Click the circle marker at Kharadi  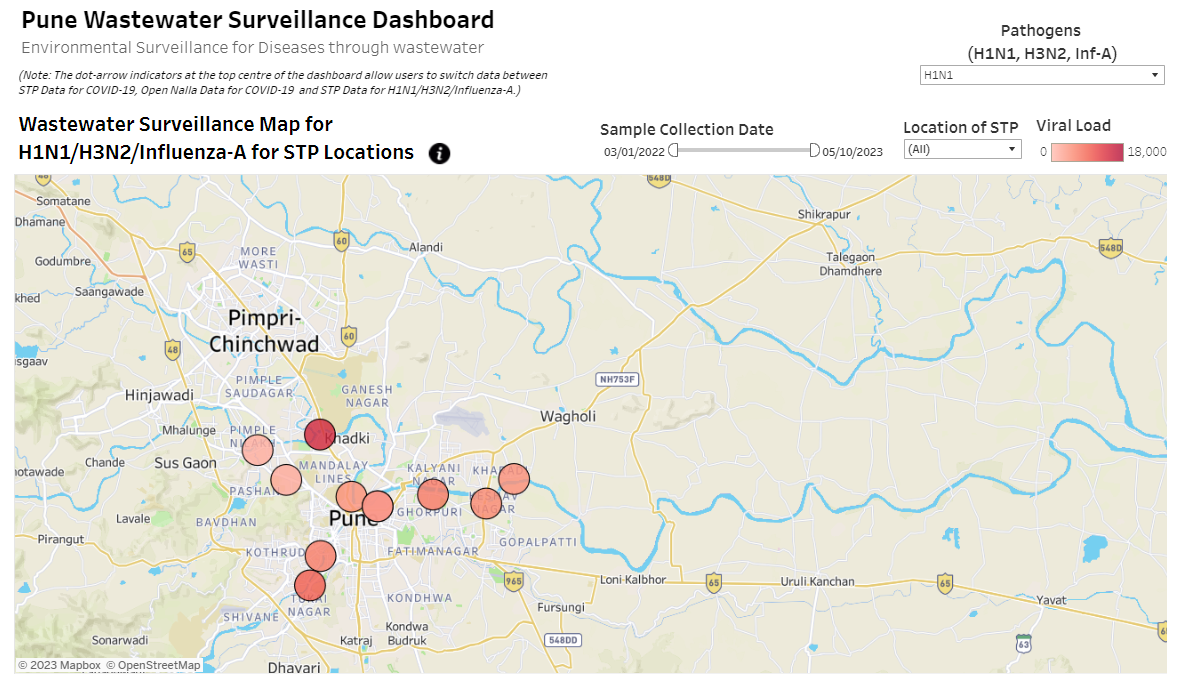pos(513,478)
